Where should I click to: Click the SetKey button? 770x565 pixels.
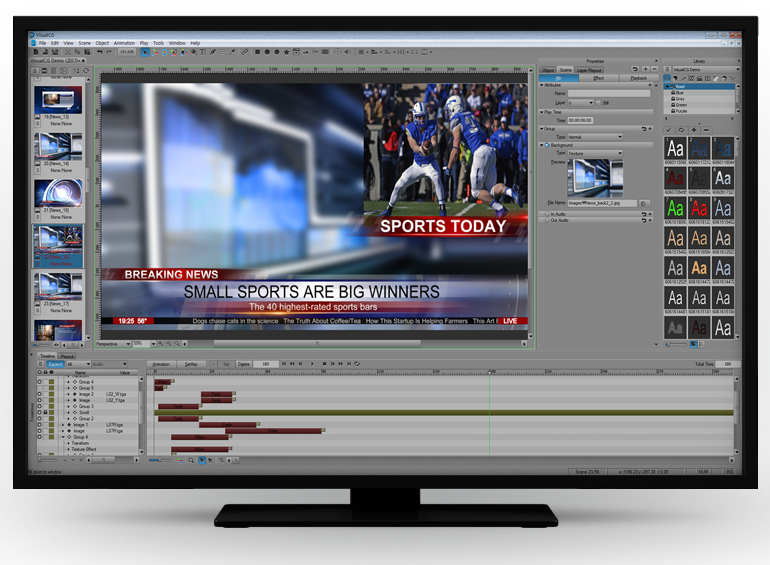pos(191,364)
